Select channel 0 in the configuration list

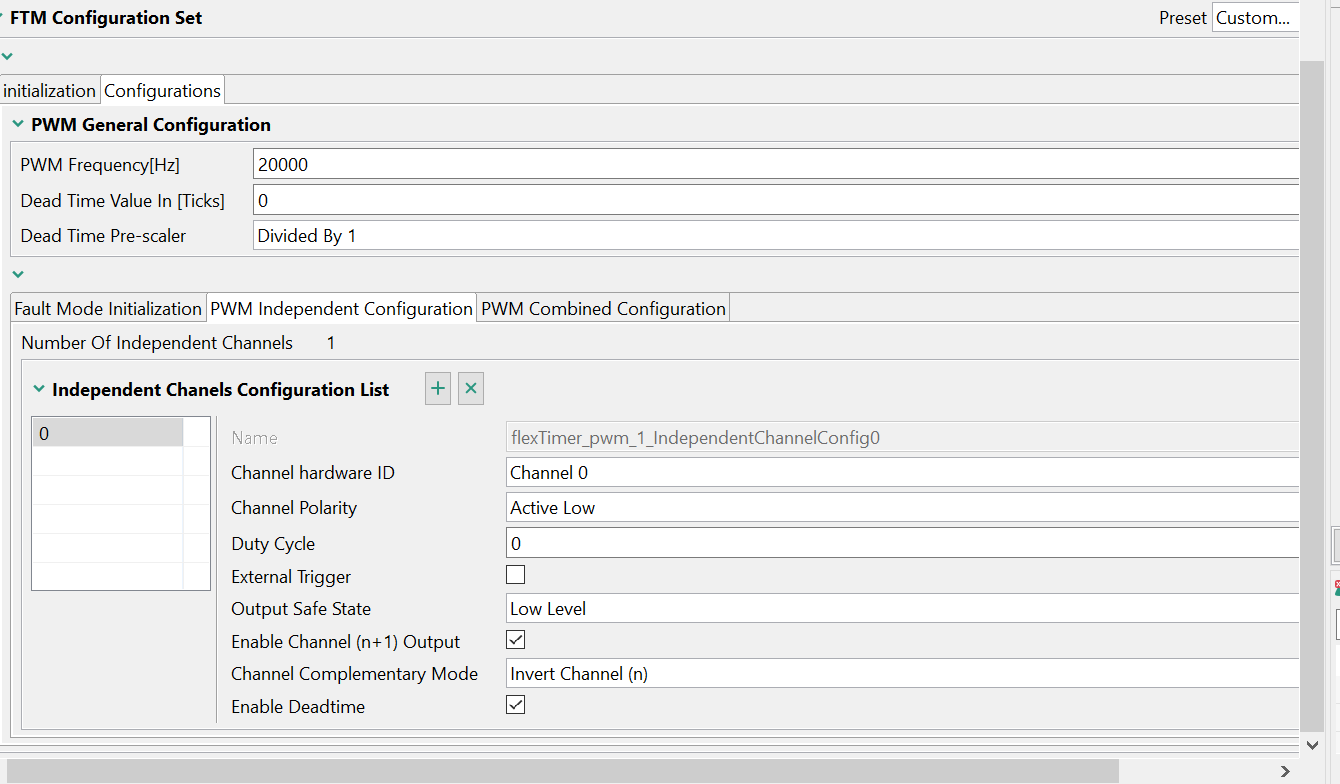(x=108, y=433)
